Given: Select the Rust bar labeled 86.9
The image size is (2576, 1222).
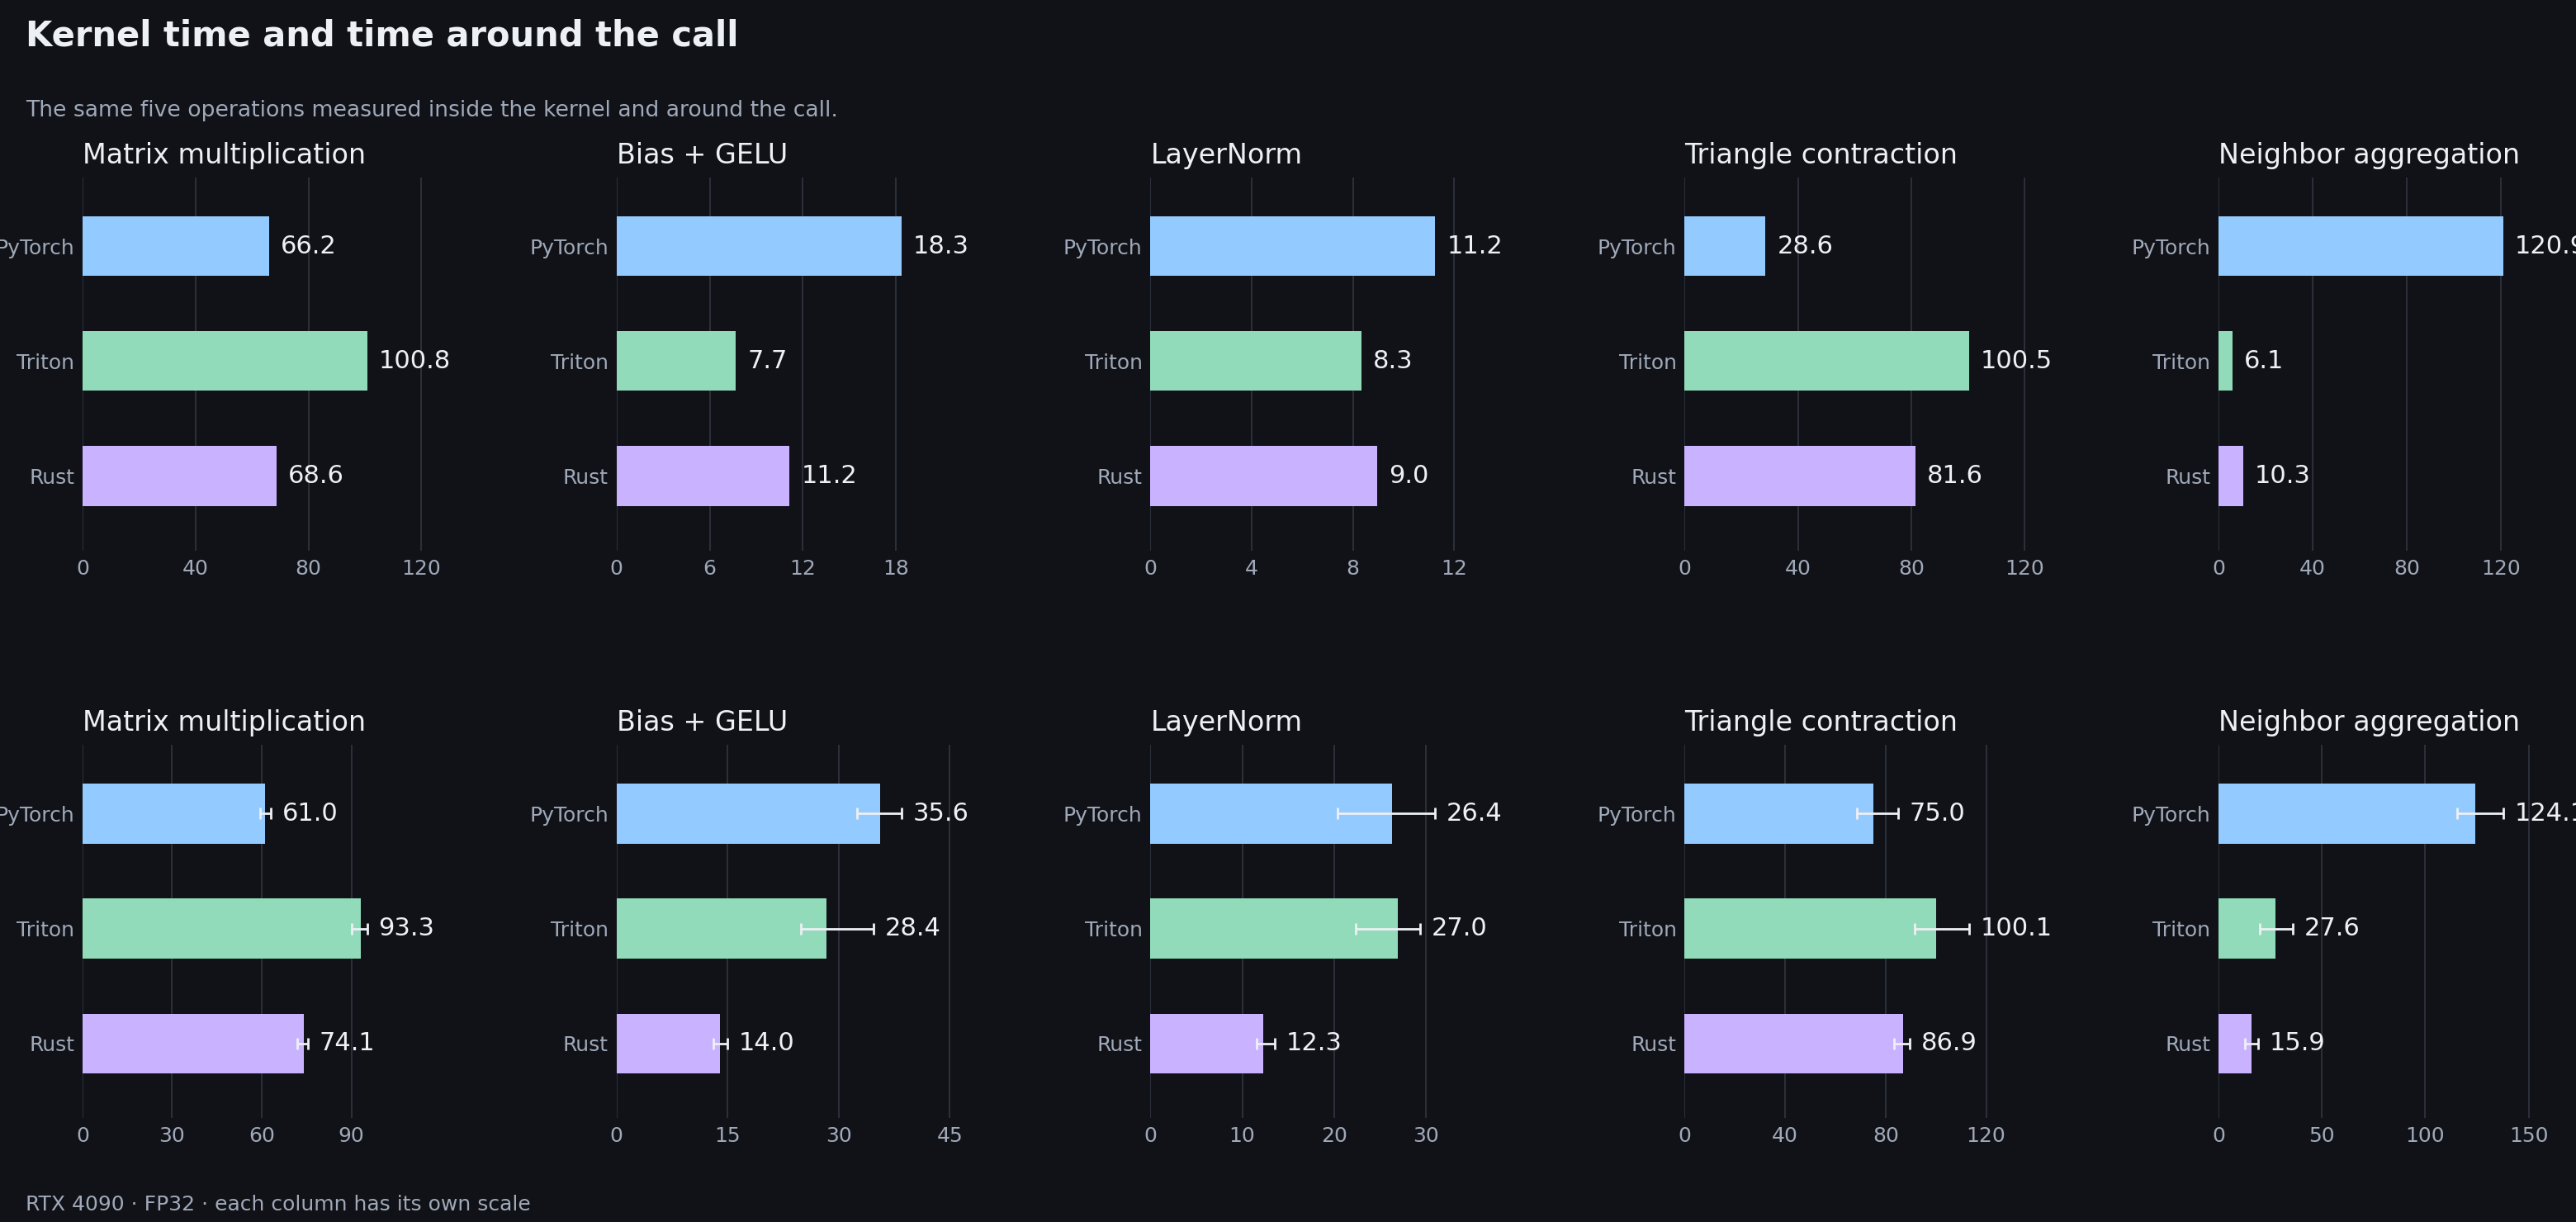Looking at the screenshot, I should 1794,1044.
